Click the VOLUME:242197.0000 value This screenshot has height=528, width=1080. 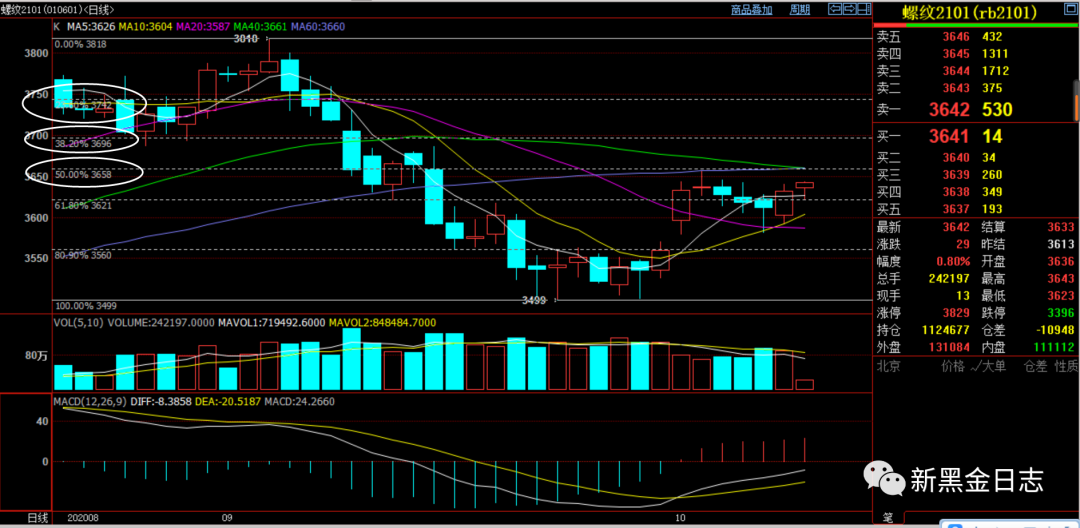[x=161, y=322]
